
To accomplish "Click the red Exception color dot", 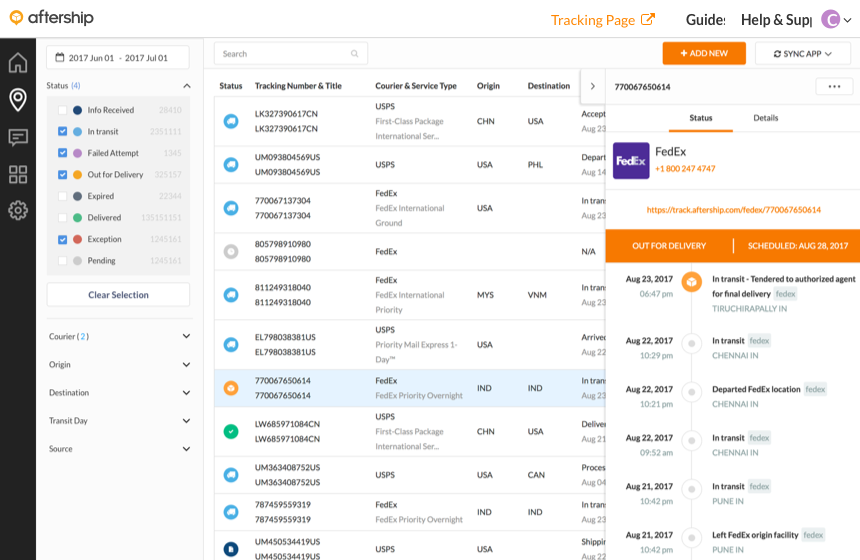I will [x=77, y=239].
